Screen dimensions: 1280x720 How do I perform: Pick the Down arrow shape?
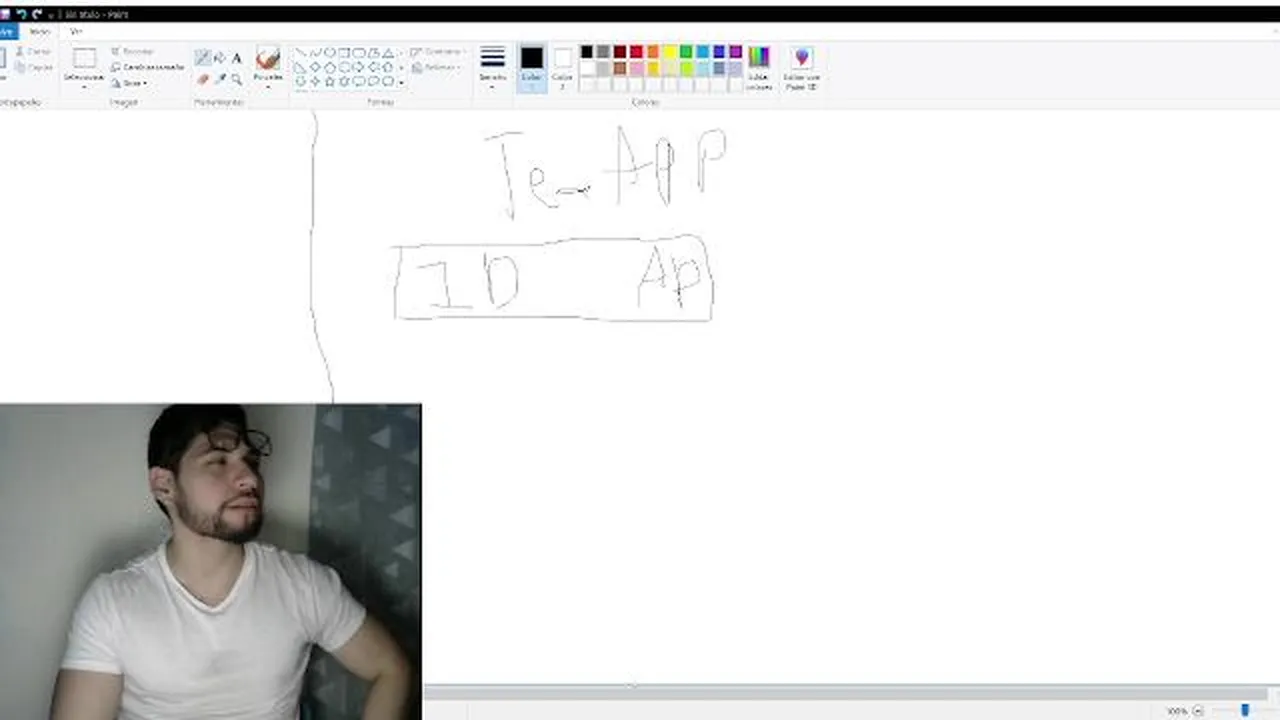[x=300, y=81]
